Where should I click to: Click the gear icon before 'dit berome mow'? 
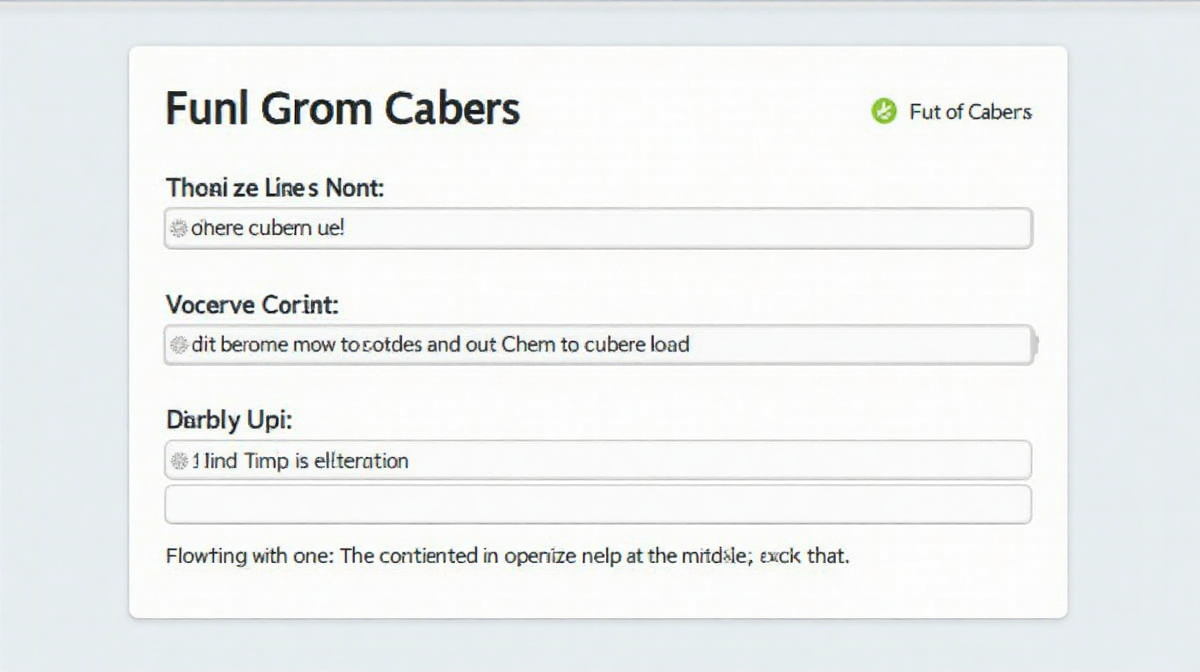click(x=179, y=345)
